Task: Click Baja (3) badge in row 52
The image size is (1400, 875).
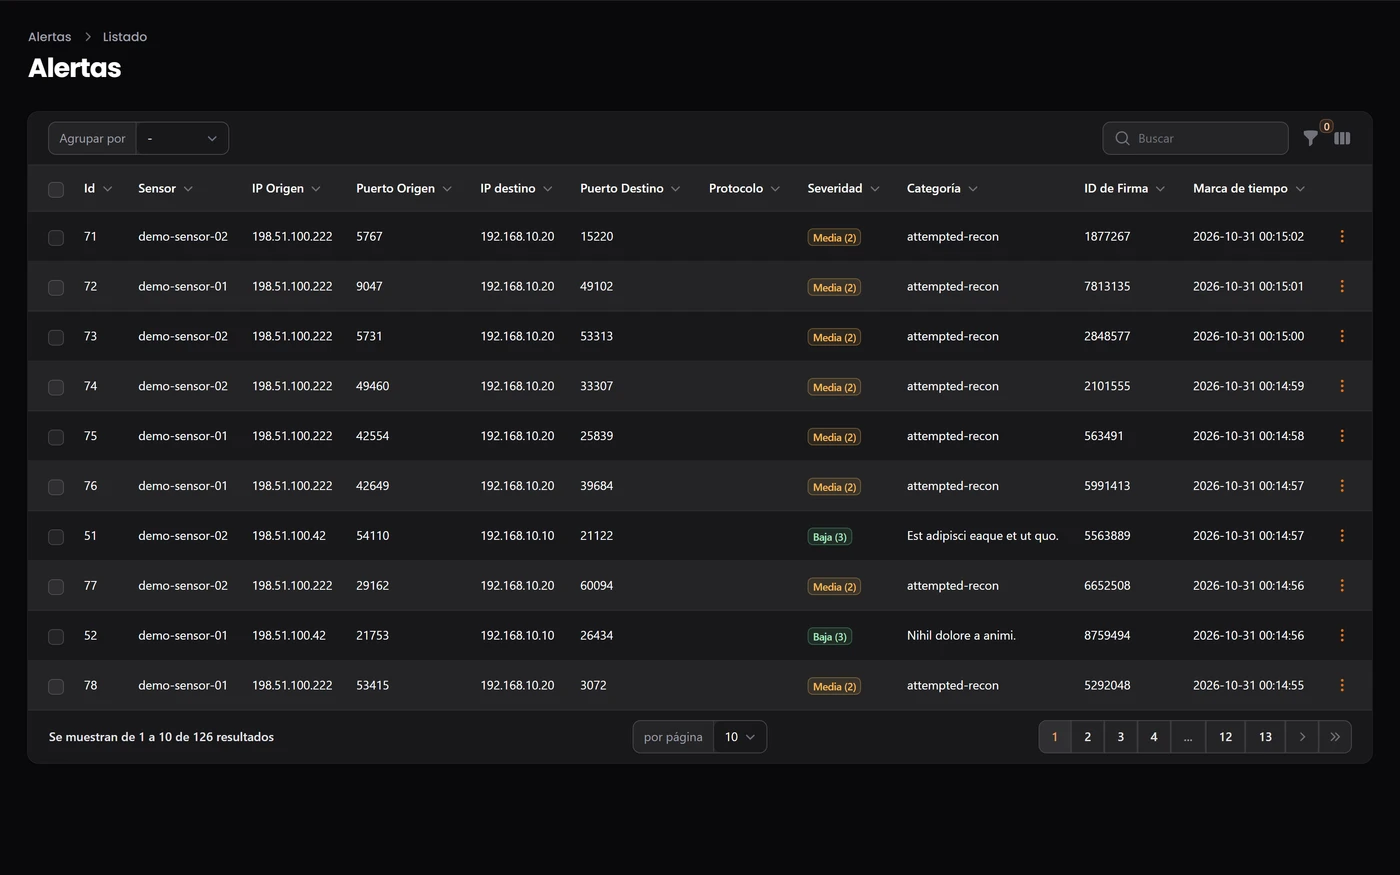Action: (830, 637)
